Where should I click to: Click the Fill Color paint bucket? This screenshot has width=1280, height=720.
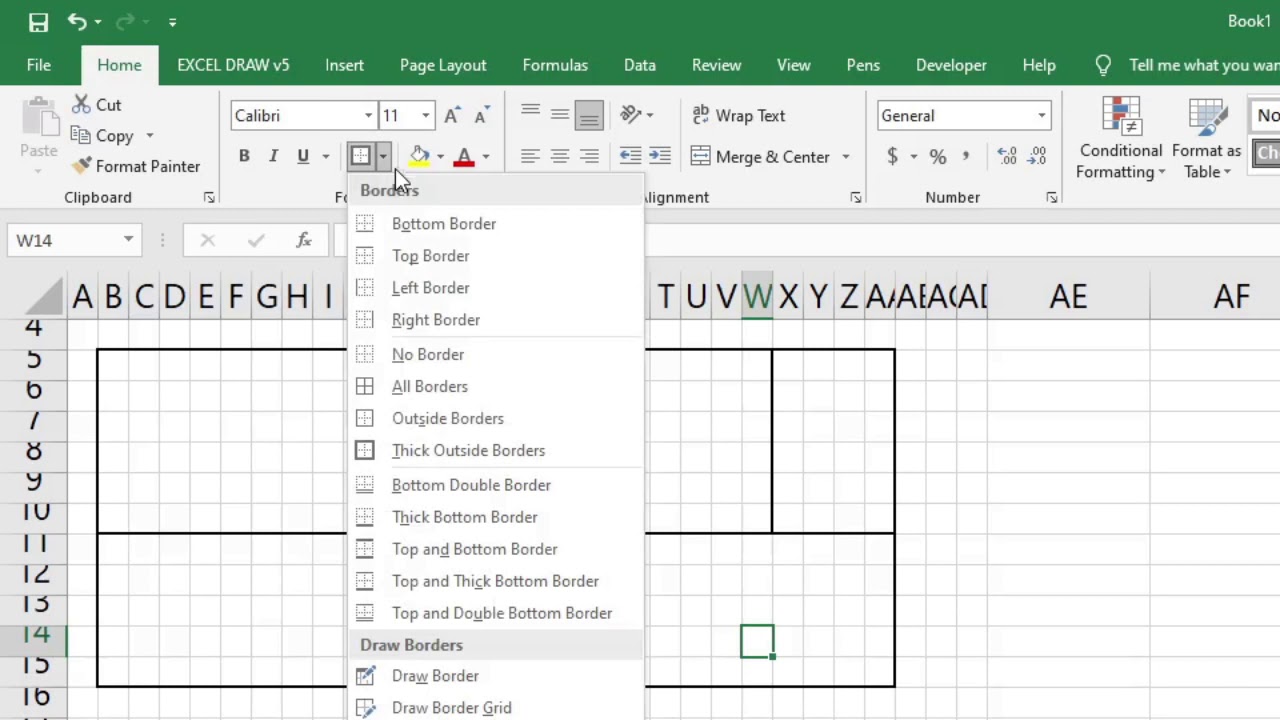coord(420,156)
